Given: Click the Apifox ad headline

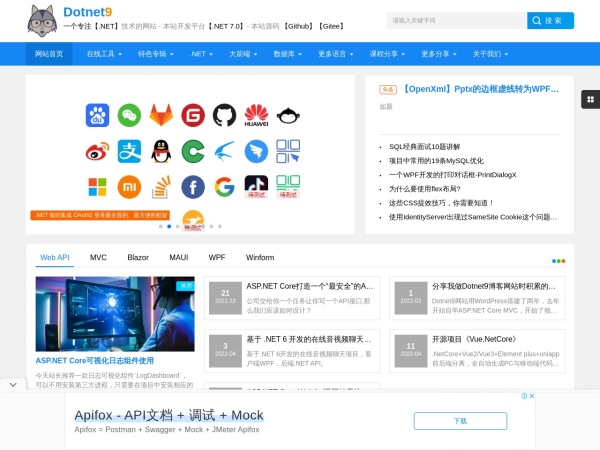Looking at the screenshot, I should 169,415.
